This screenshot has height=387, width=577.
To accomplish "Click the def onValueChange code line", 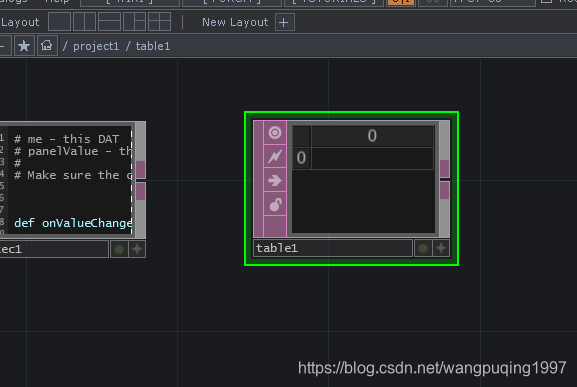I will click(x=73, y=223).
